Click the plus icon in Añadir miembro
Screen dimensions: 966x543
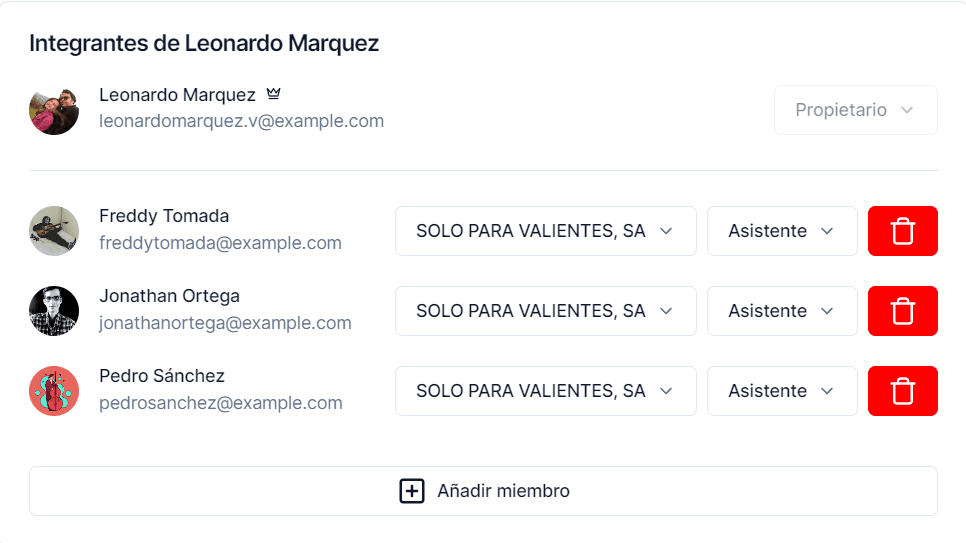(x=411, y=491)
